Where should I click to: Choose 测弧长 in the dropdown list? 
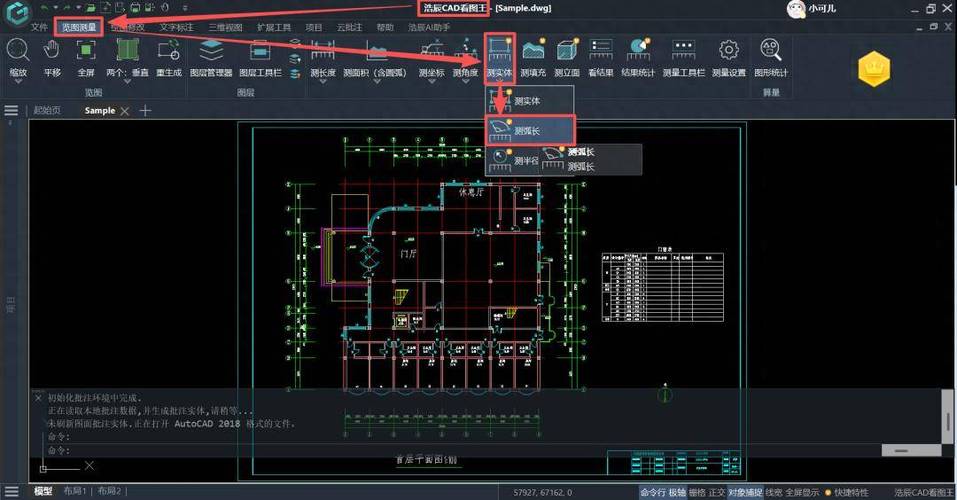click(x=530, y=131)
